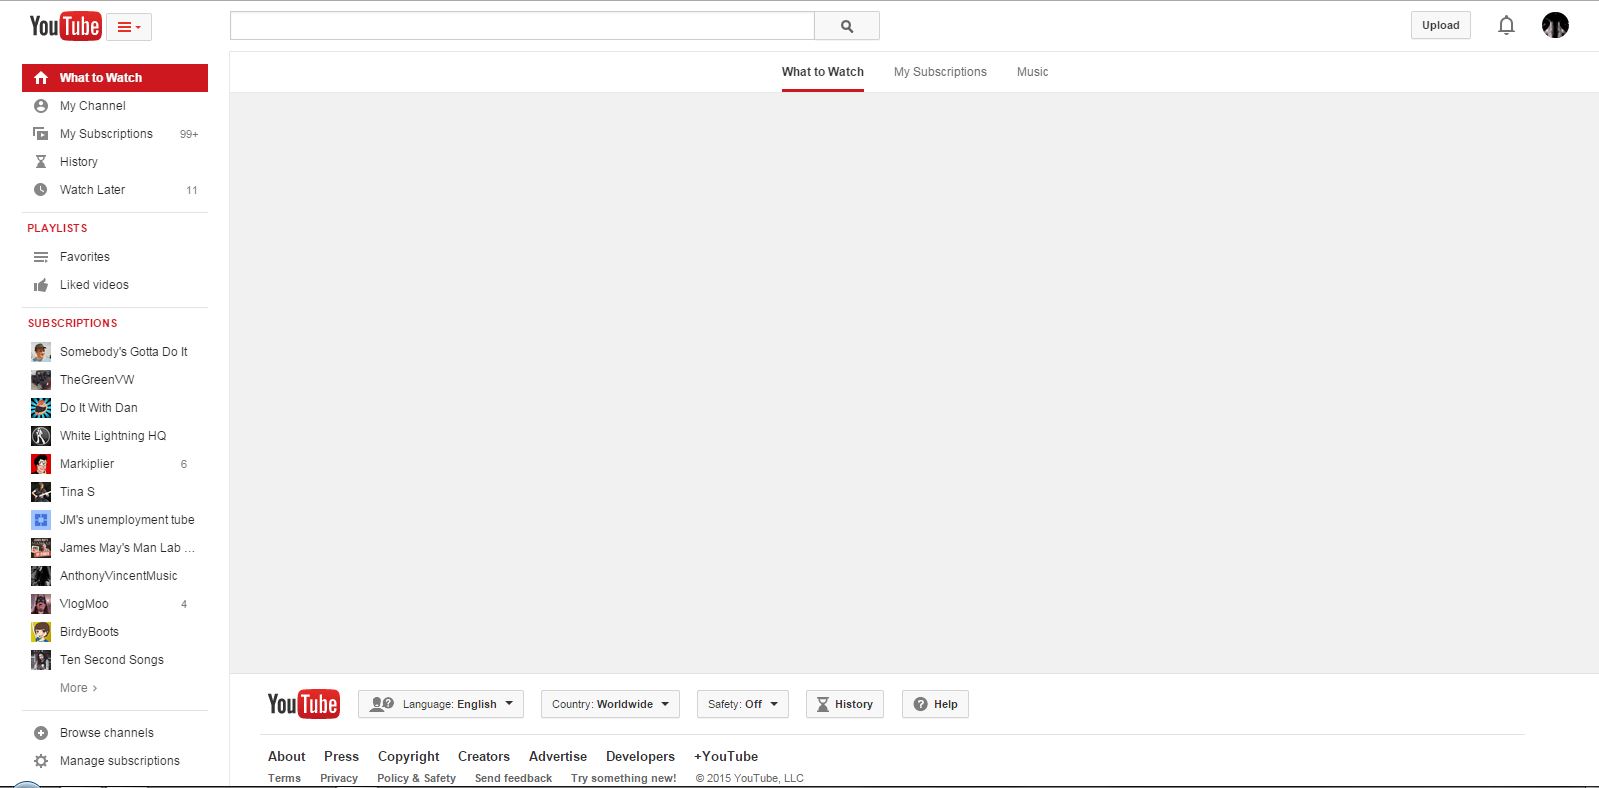Open Creators footer link
Image resolution: width=1599 pixels, height=788 pixels.
(x=484, y=757)
